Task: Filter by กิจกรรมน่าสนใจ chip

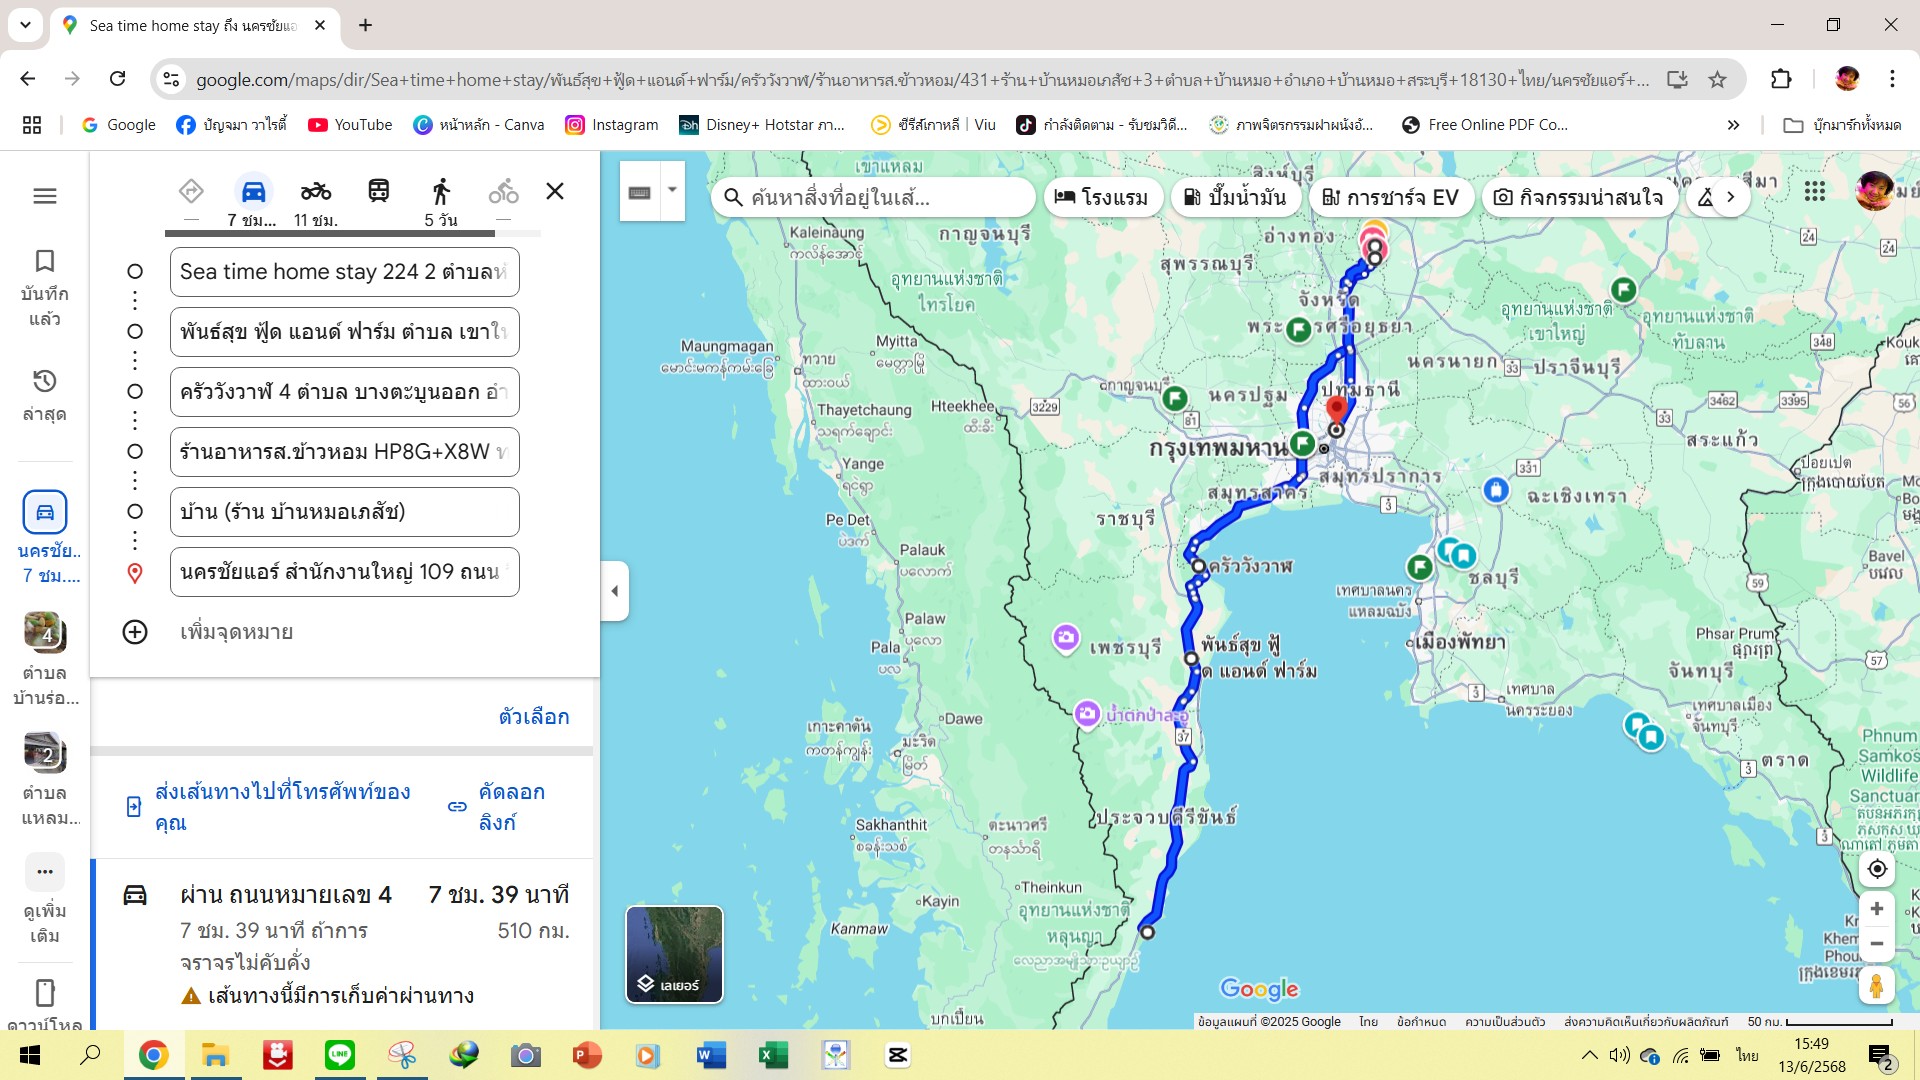Action: click(1579, 197)
